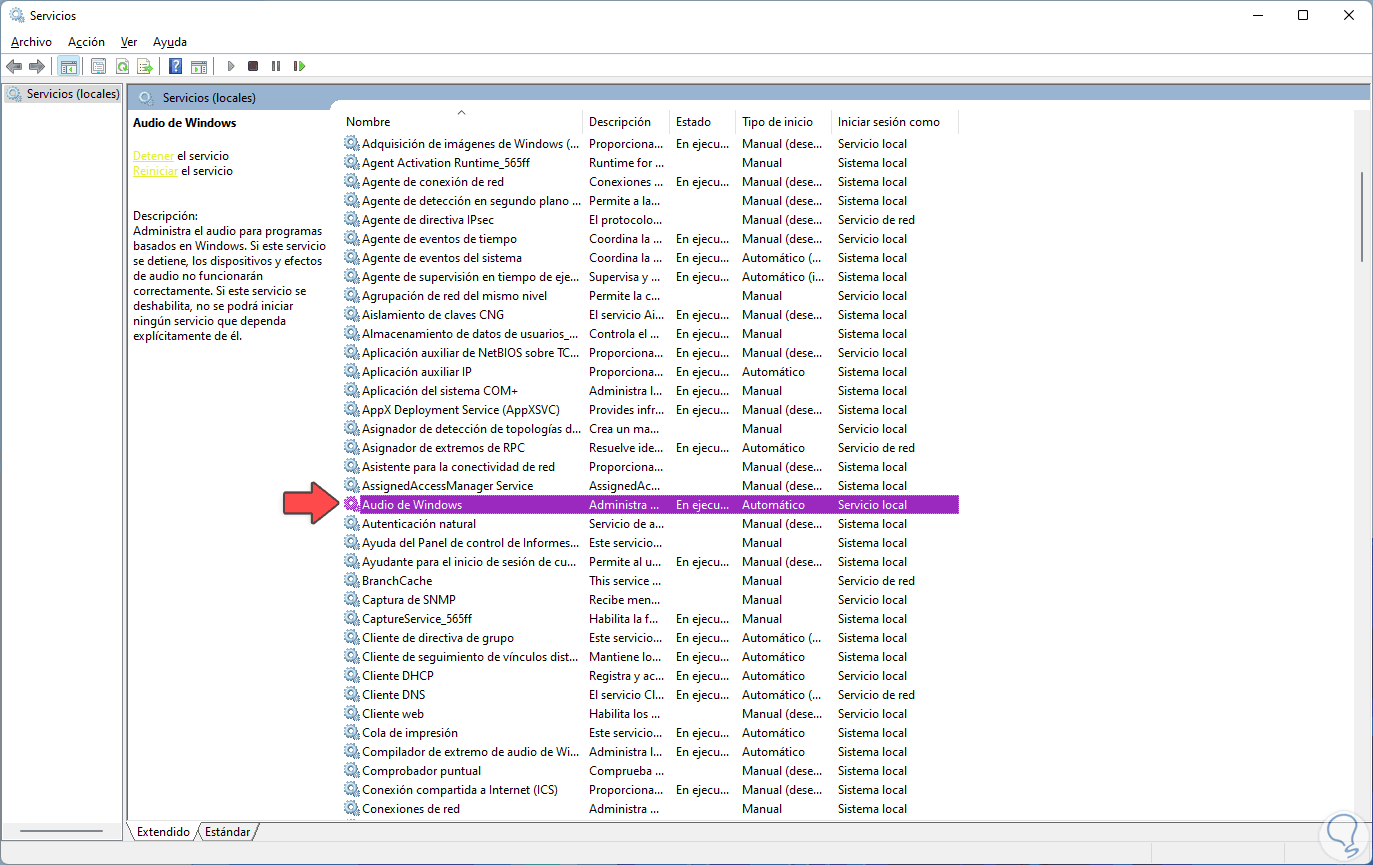Sort by the Estado column header
This screenshot has height=865, width=1373.
(703, 122)
